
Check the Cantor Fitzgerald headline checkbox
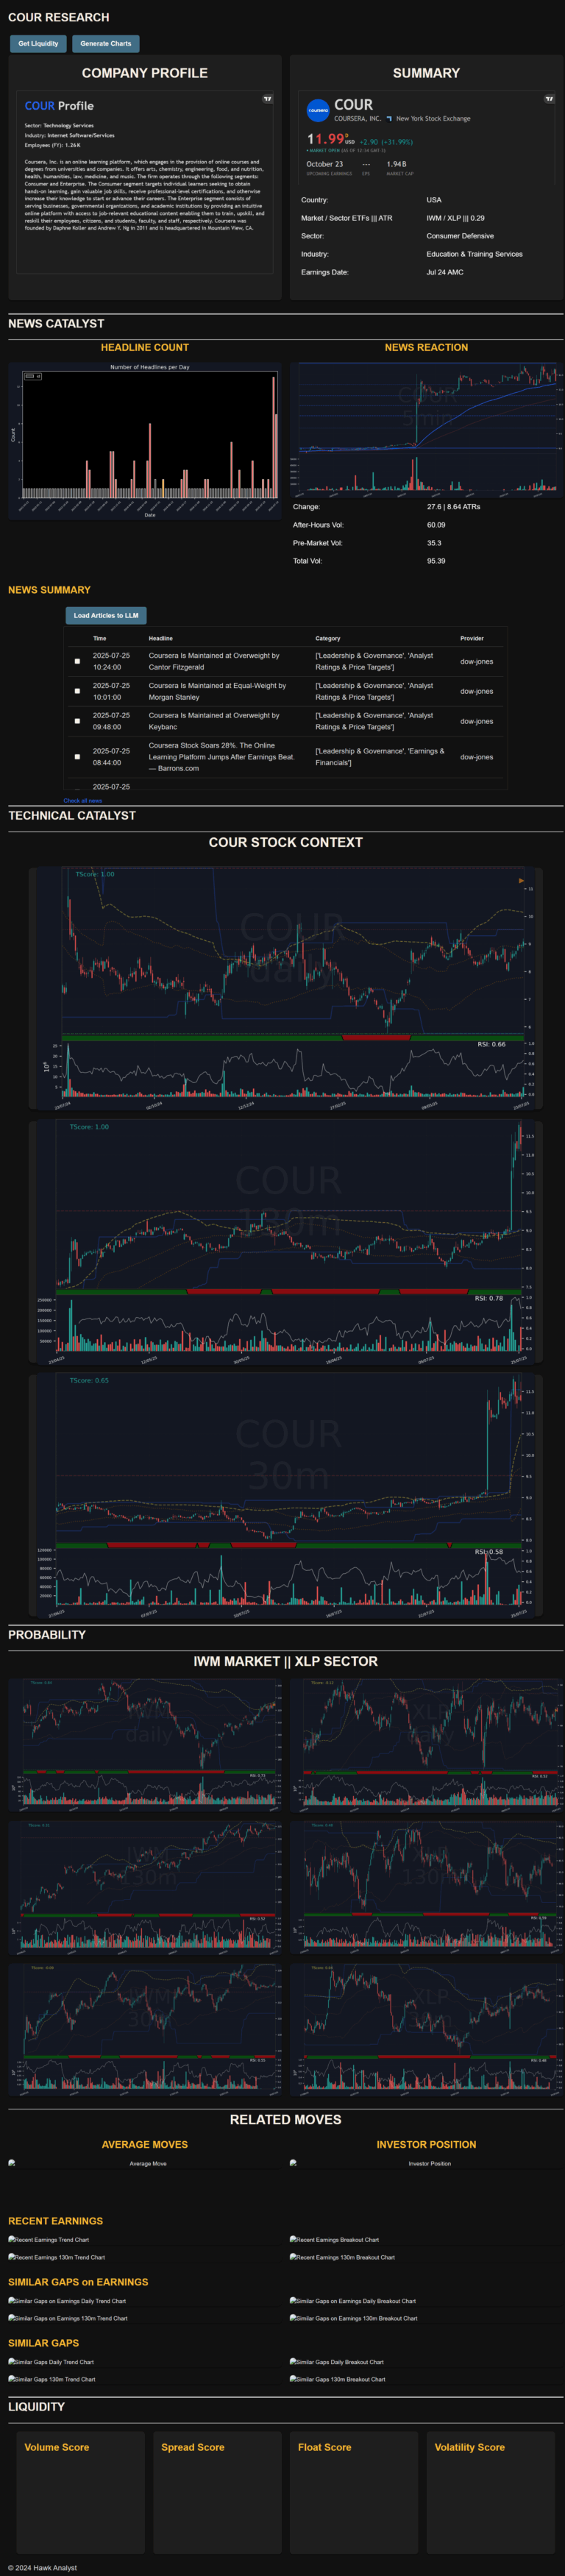[77, 662]
